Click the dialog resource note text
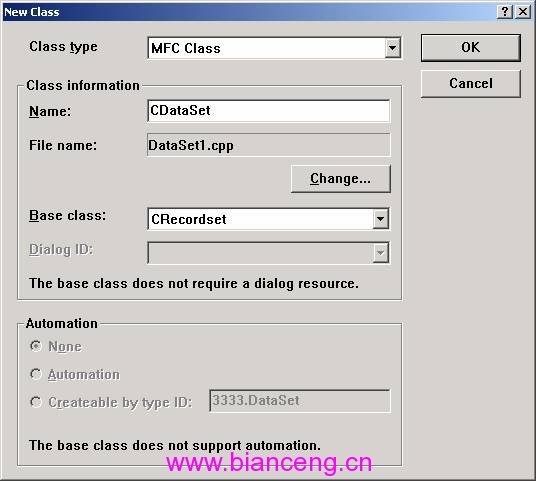The image size is (536, 481). [194, 283]
